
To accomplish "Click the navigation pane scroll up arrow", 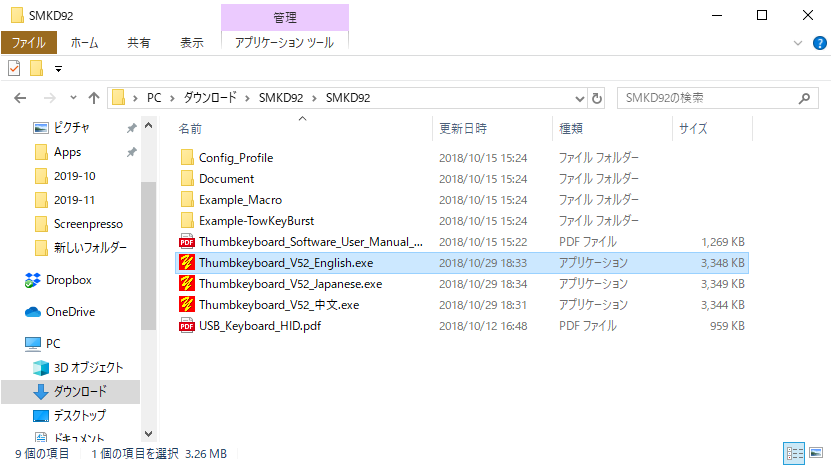I will pyautogui.click(x=149, y=126).
